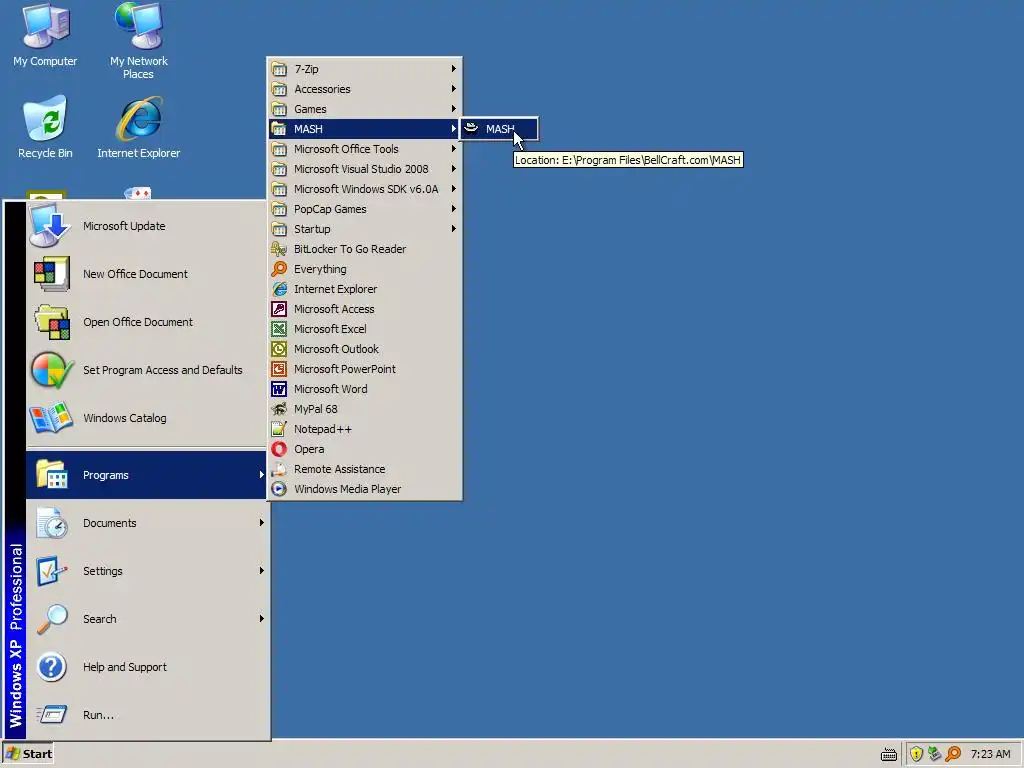Expand the PopCap Games submenu arrow

[x=453, y=209]
